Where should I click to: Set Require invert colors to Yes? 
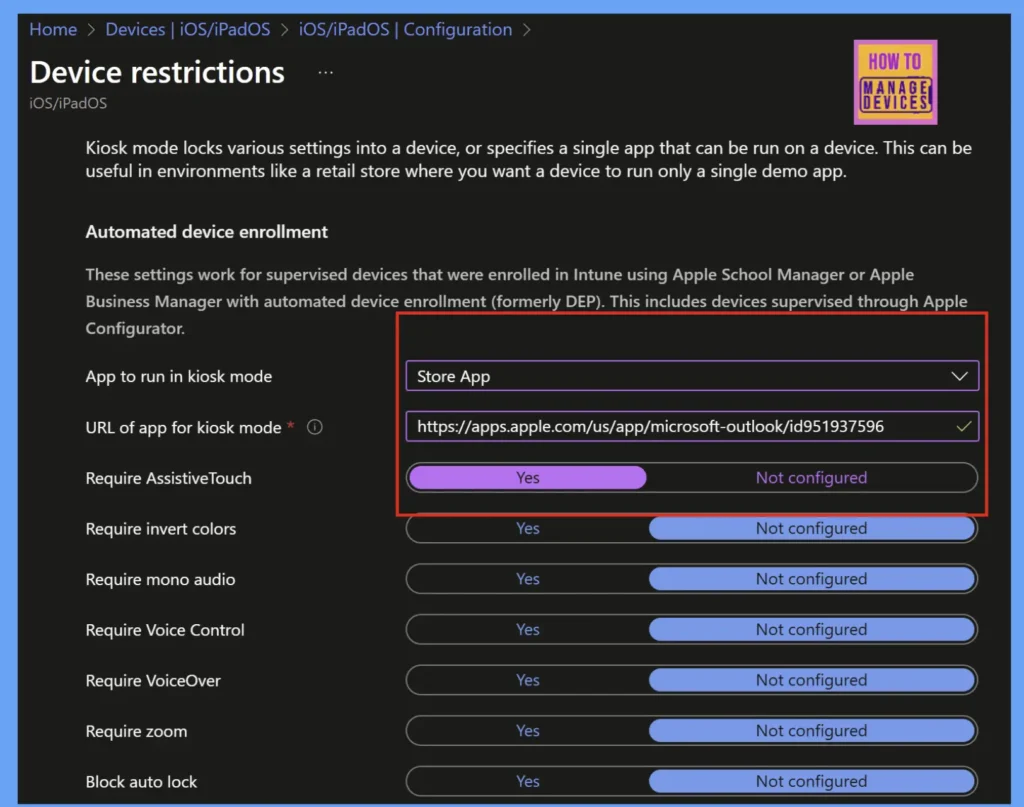click(527, 528)
